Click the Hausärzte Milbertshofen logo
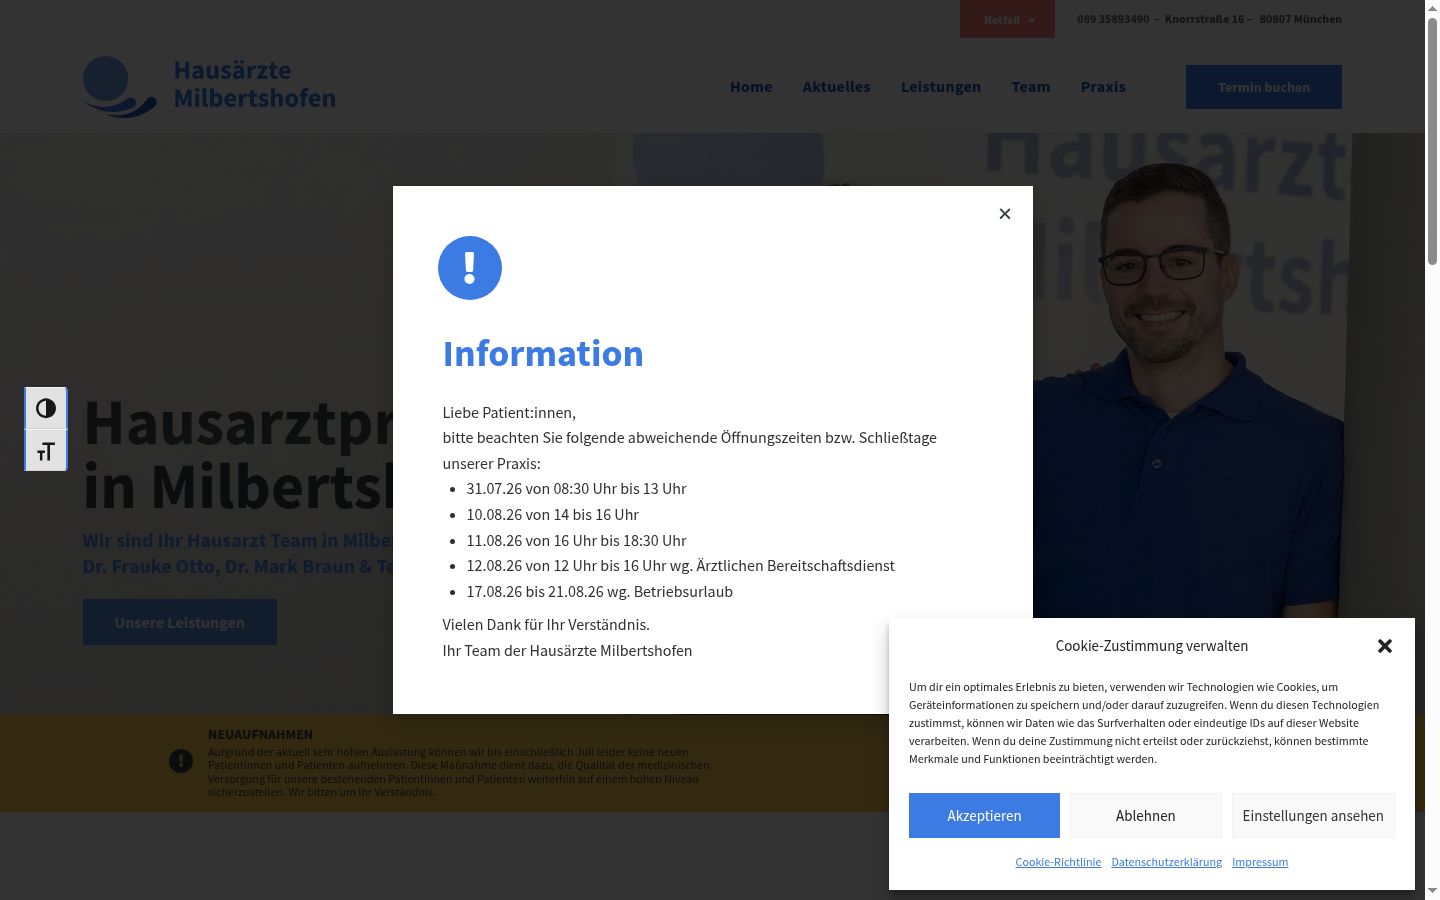 point(209,86)
